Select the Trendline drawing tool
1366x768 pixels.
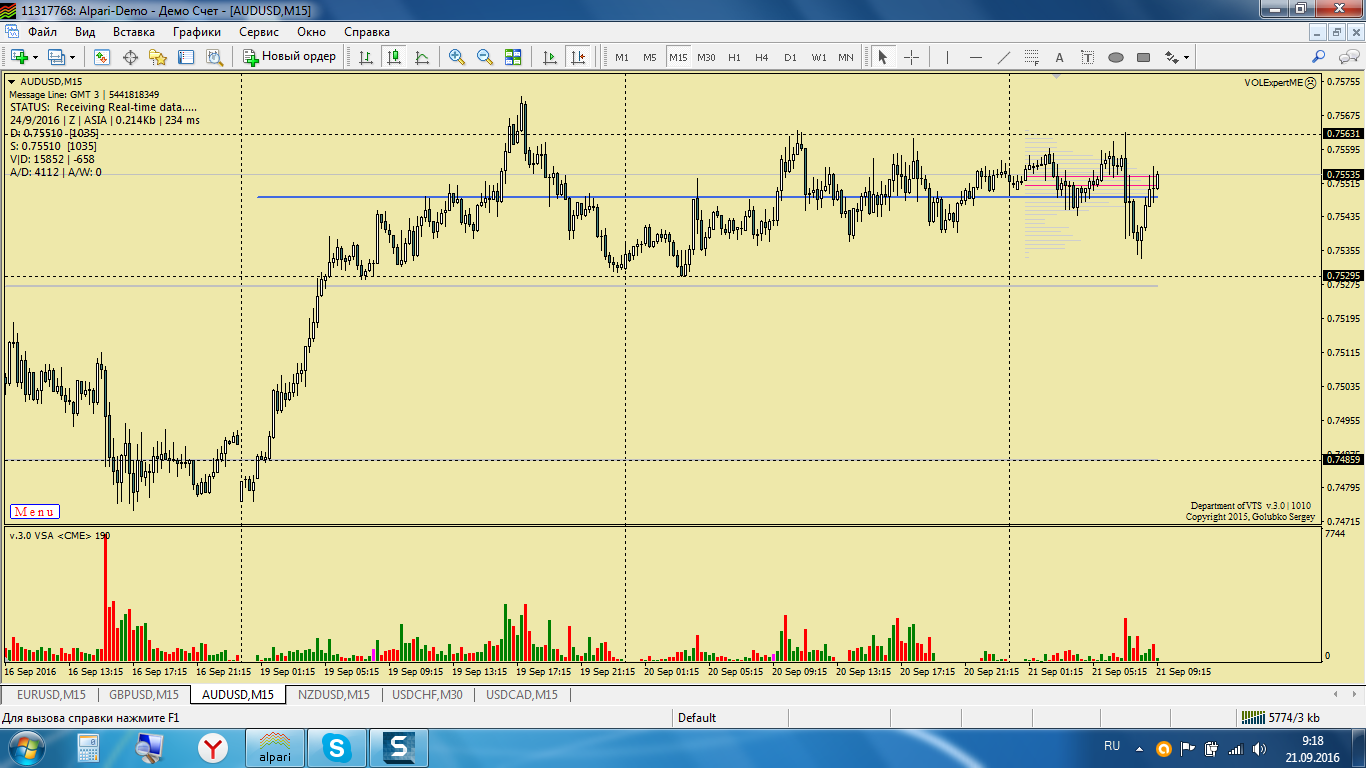pos(1003,57)
